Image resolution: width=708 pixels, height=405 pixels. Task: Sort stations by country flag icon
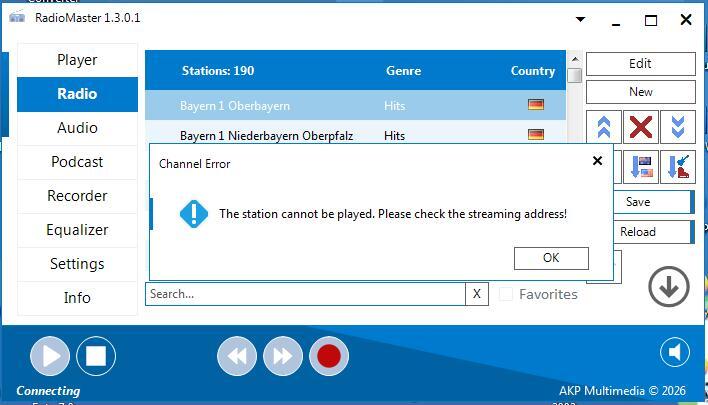[641, 166]
